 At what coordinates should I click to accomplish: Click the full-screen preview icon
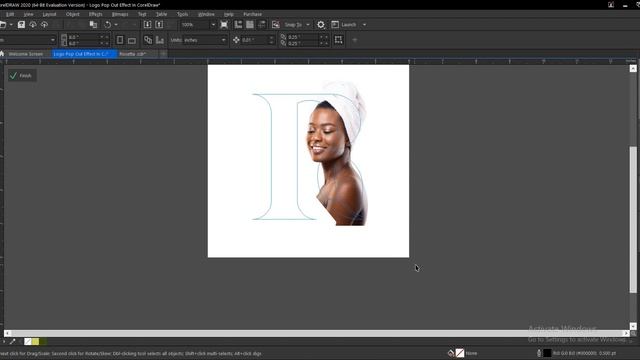point(224,25)
